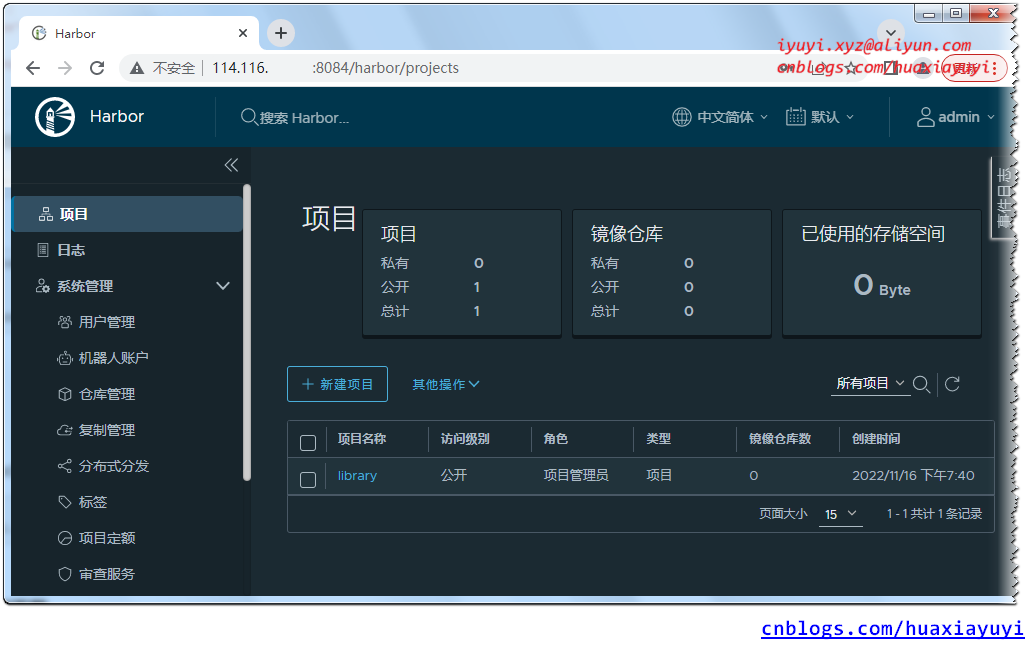The width and height of the screenshot is (1028, 648).
Task: Click the not-secure warning icon
Action: click(x=136, y=68)
